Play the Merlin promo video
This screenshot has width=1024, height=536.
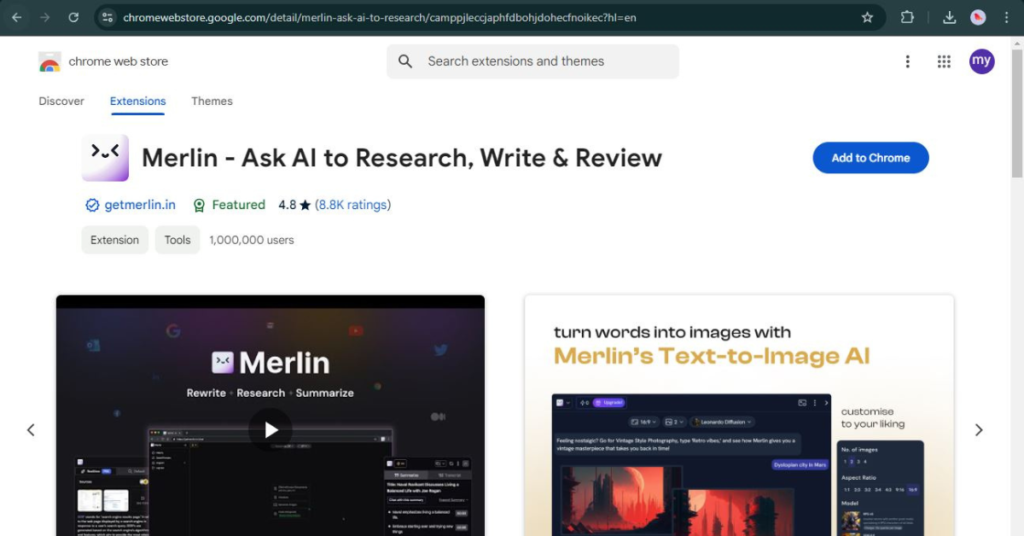270,430
